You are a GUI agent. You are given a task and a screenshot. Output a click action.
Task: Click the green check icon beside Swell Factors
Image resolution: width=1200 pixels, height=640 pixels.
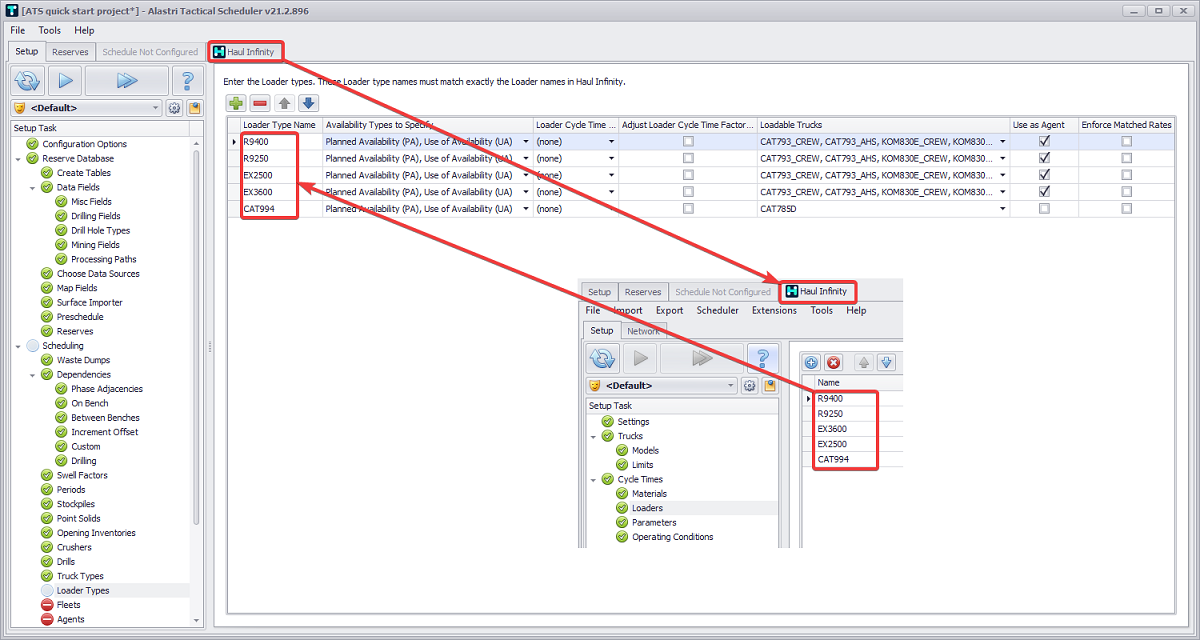click(47, 475)
